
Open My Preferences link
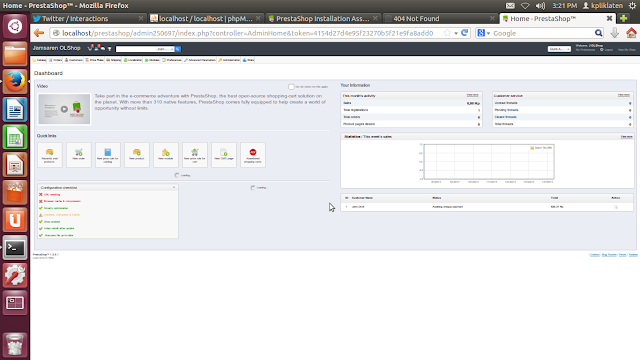click(x=585, y=50)
